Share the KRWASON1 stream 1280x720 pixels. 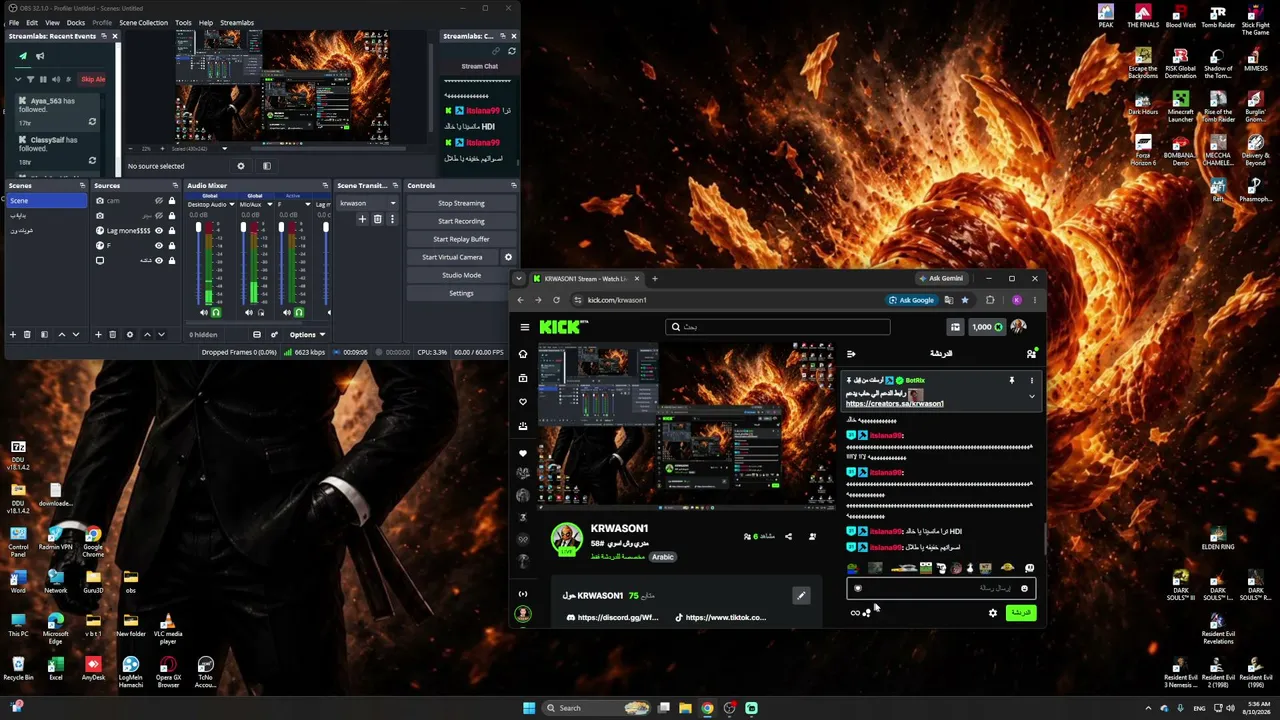pyautogui.click(x=788, y=536)
